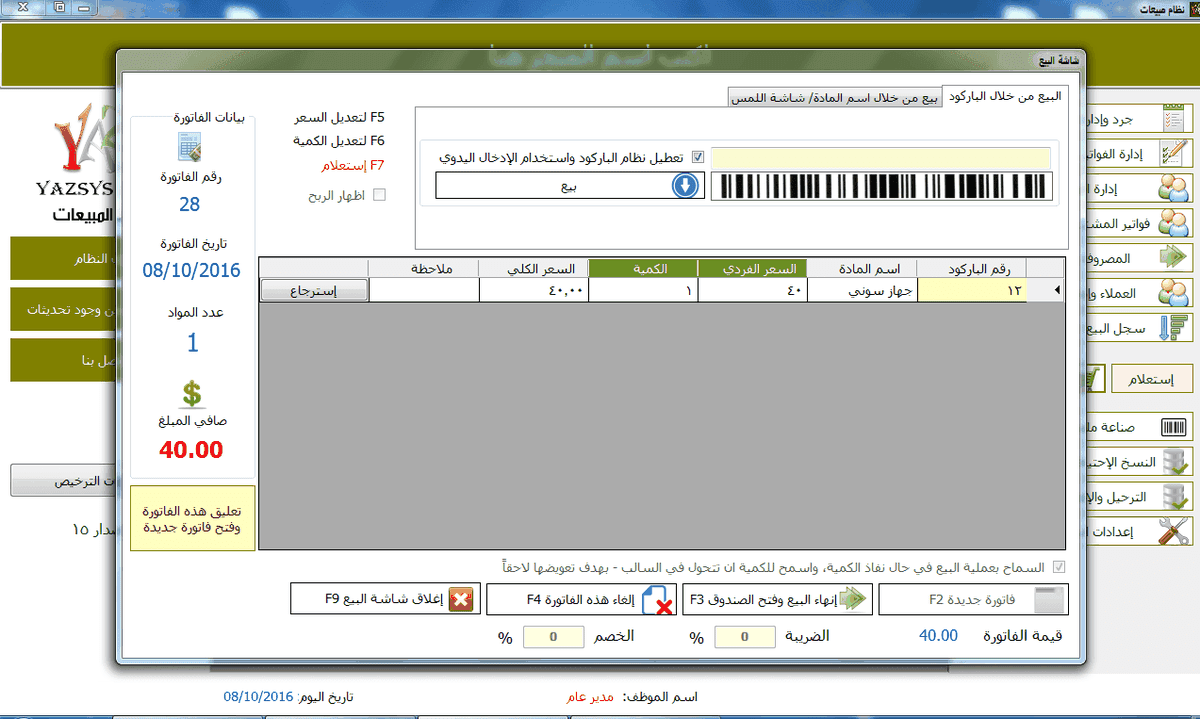This screenshot has width=1200, height=719.
Task: Click window icon on فاتورة جديدة F2
Action: point(1049,600)
